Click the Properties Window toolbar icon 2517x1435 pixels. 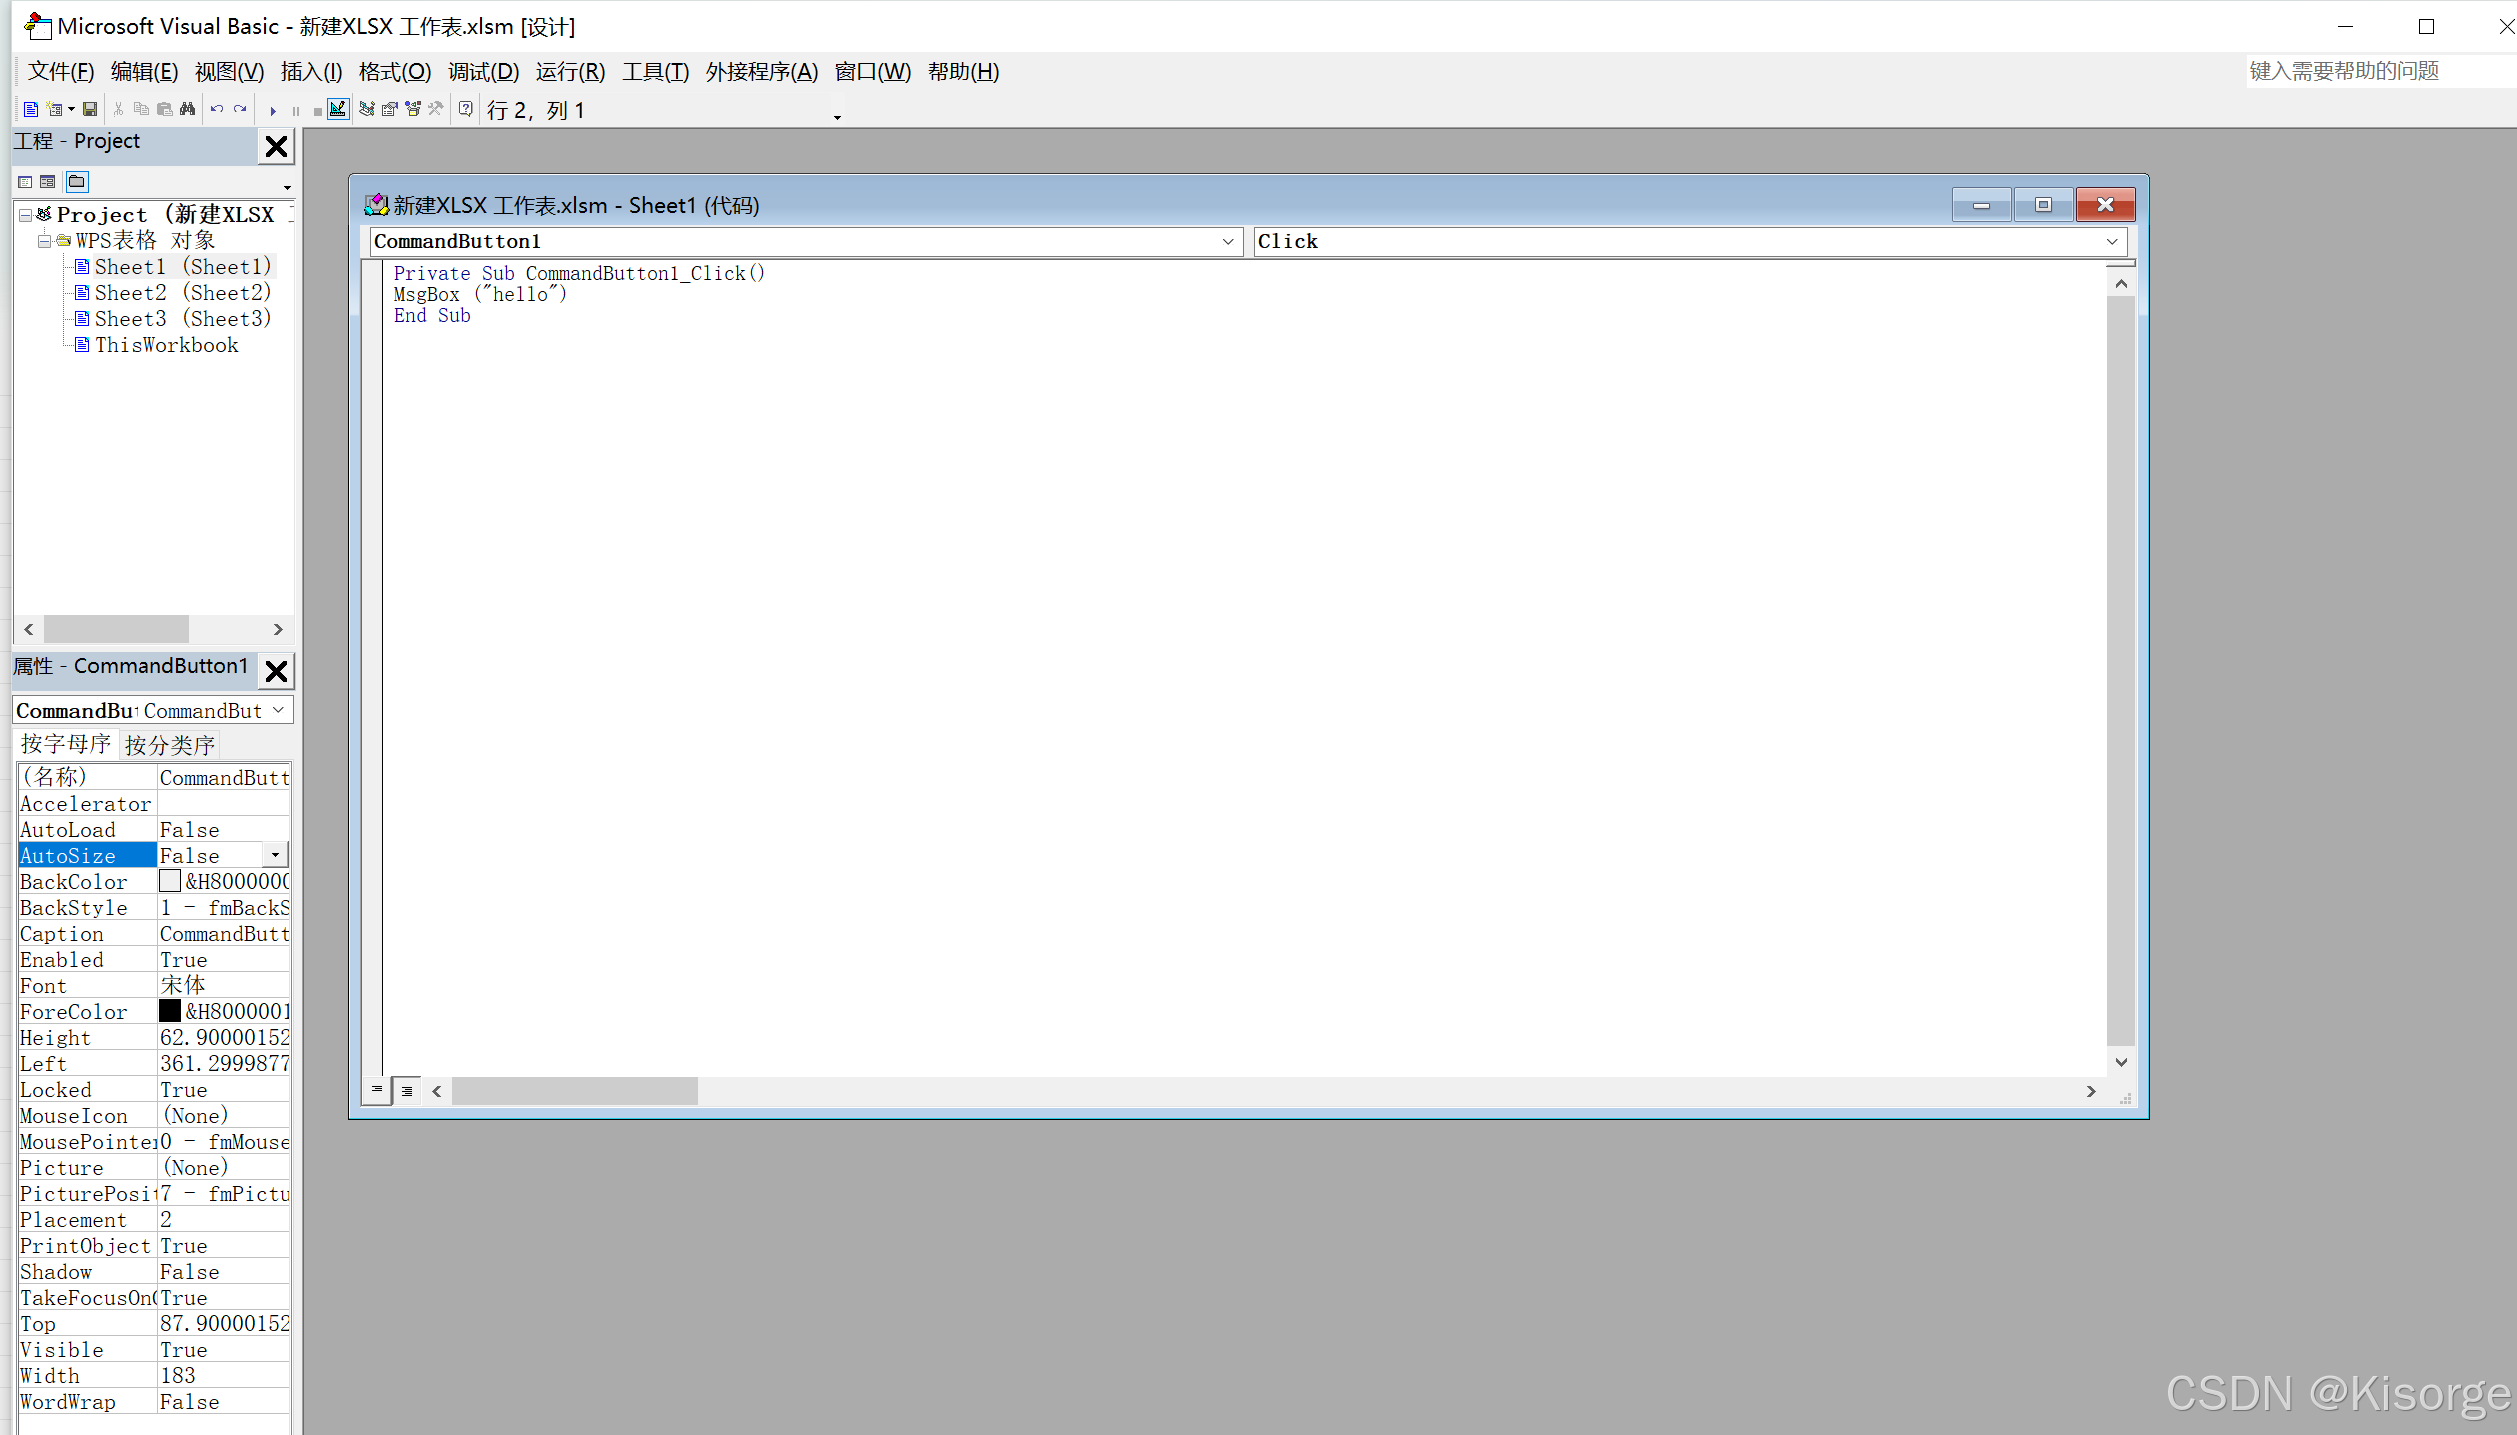[390, 110]
